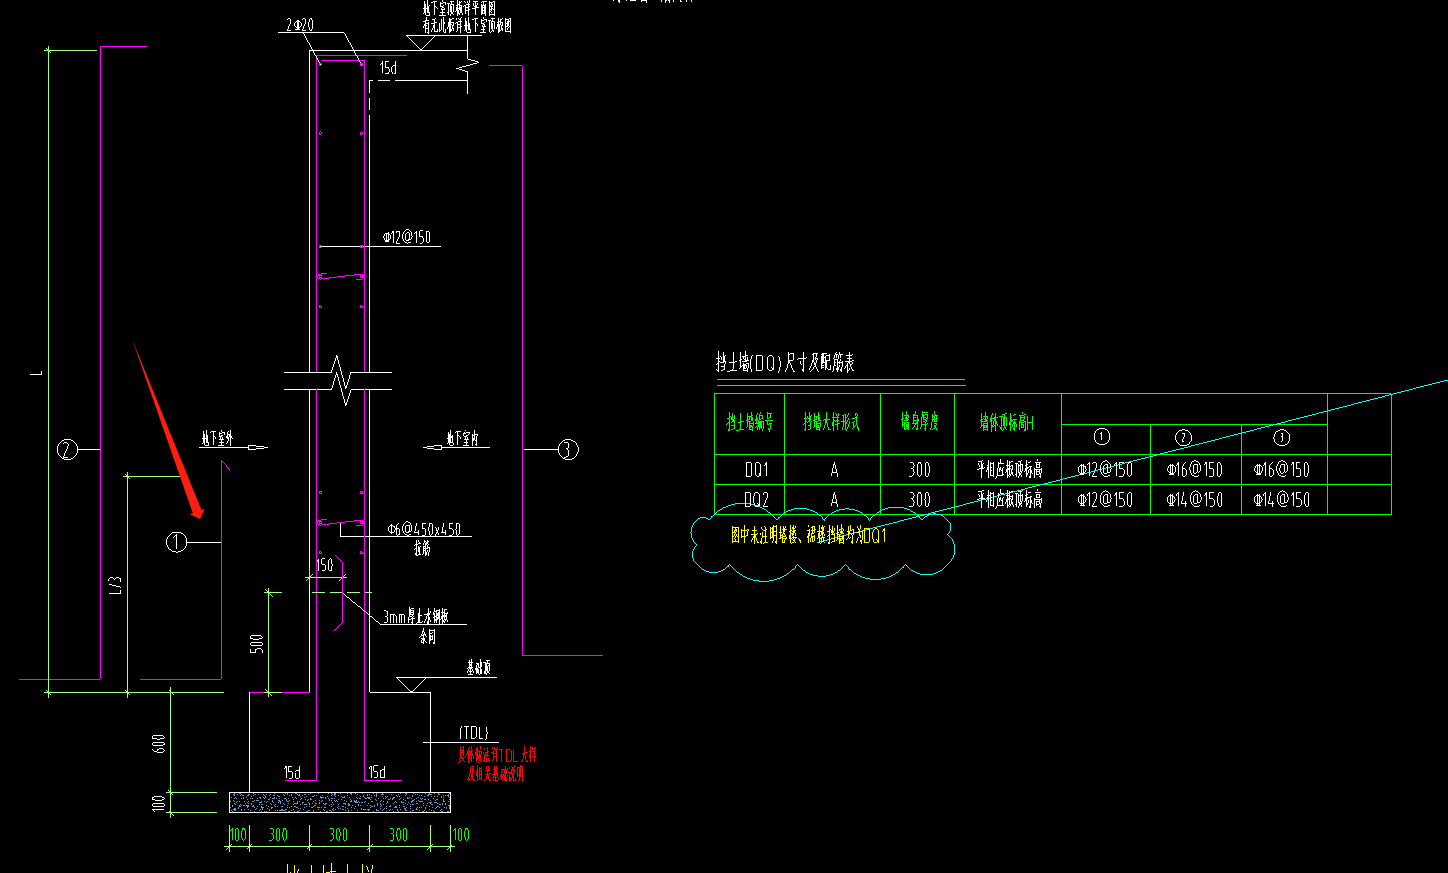Viewport: 1448px width, 873px height.
Task: Select Φ12@150 in the DQ1 table row
Action: [1105, 470]
